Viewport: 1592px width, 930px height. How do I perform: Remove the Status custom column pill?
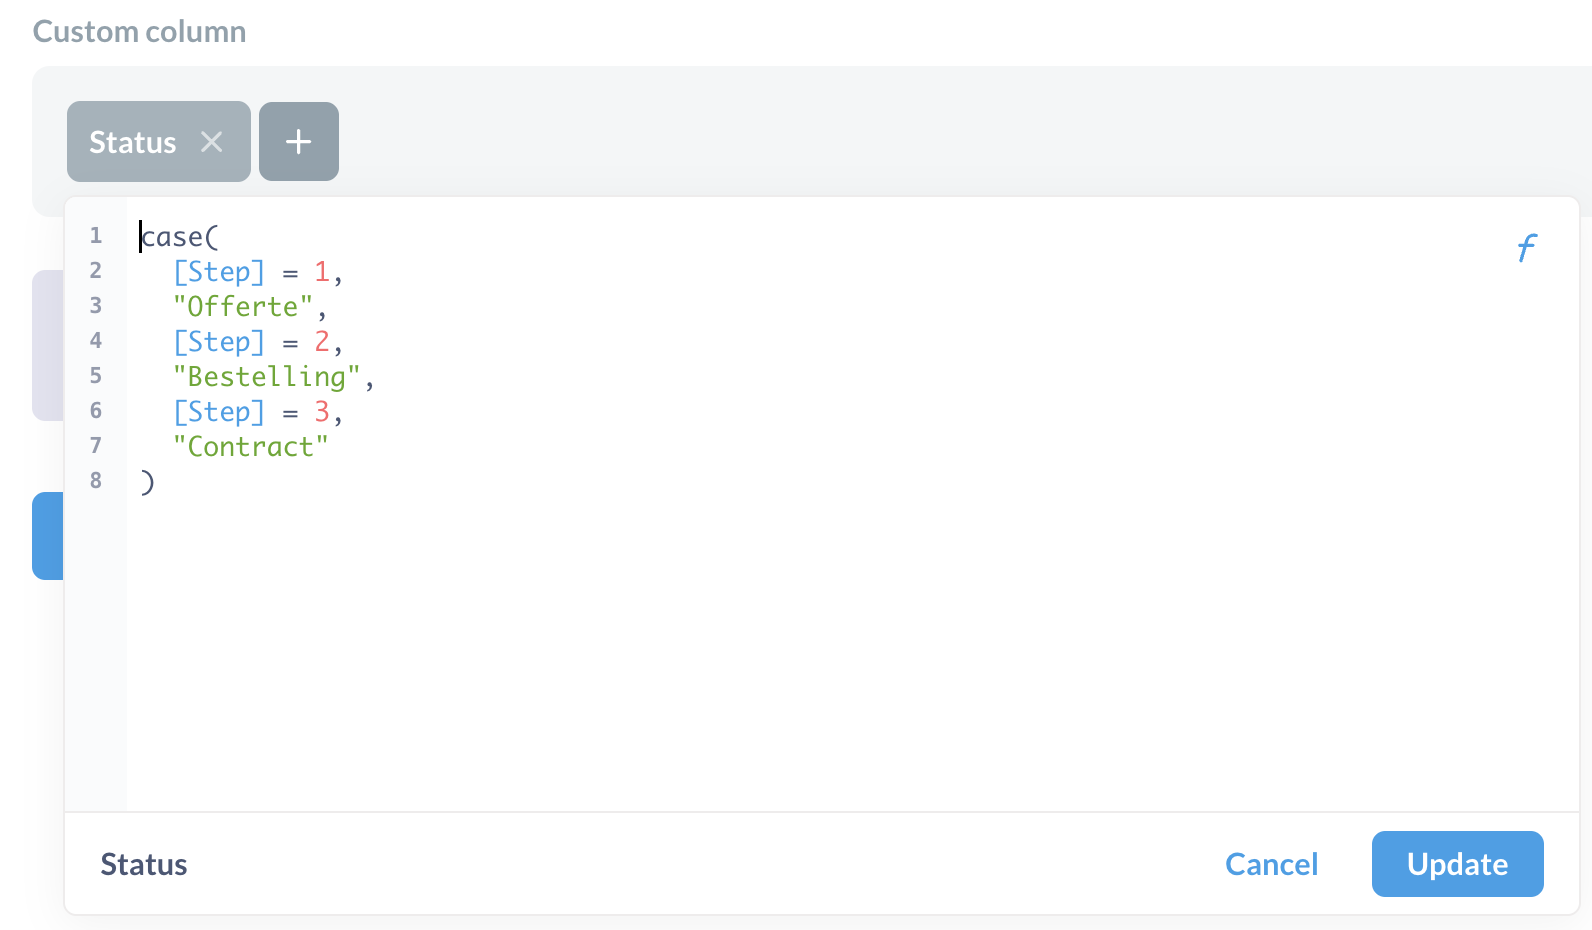point(211,142)
